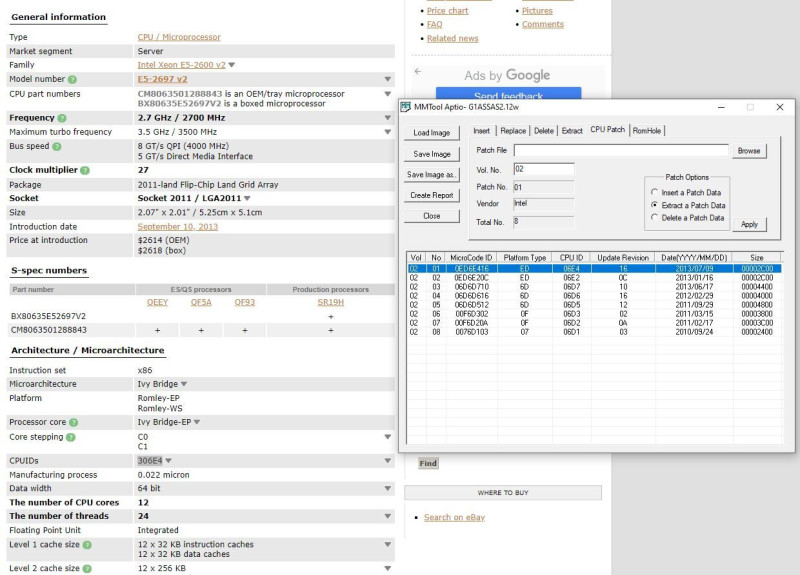Open the Ivy Bridge-EP processor core dropdown
This screenshot has width=800, height=575.
tap(197, 422)
